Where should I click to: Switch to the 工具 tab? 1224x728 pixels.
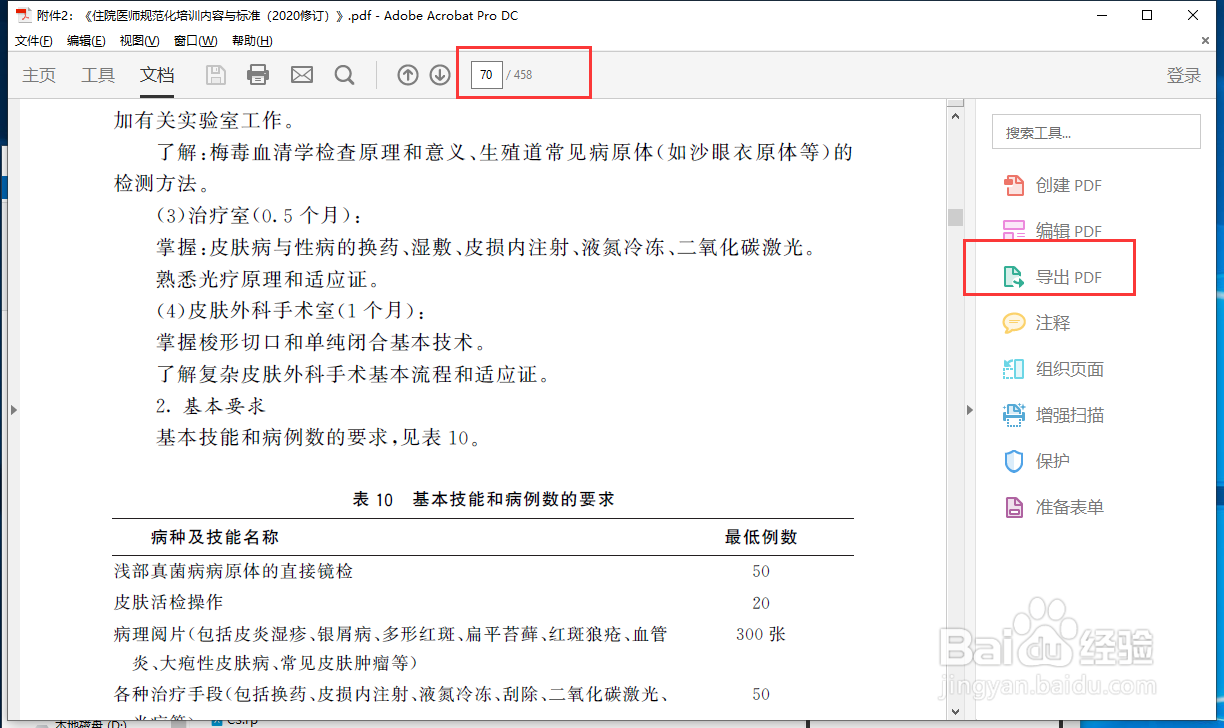pyautogui.click(x=98, y=75)
